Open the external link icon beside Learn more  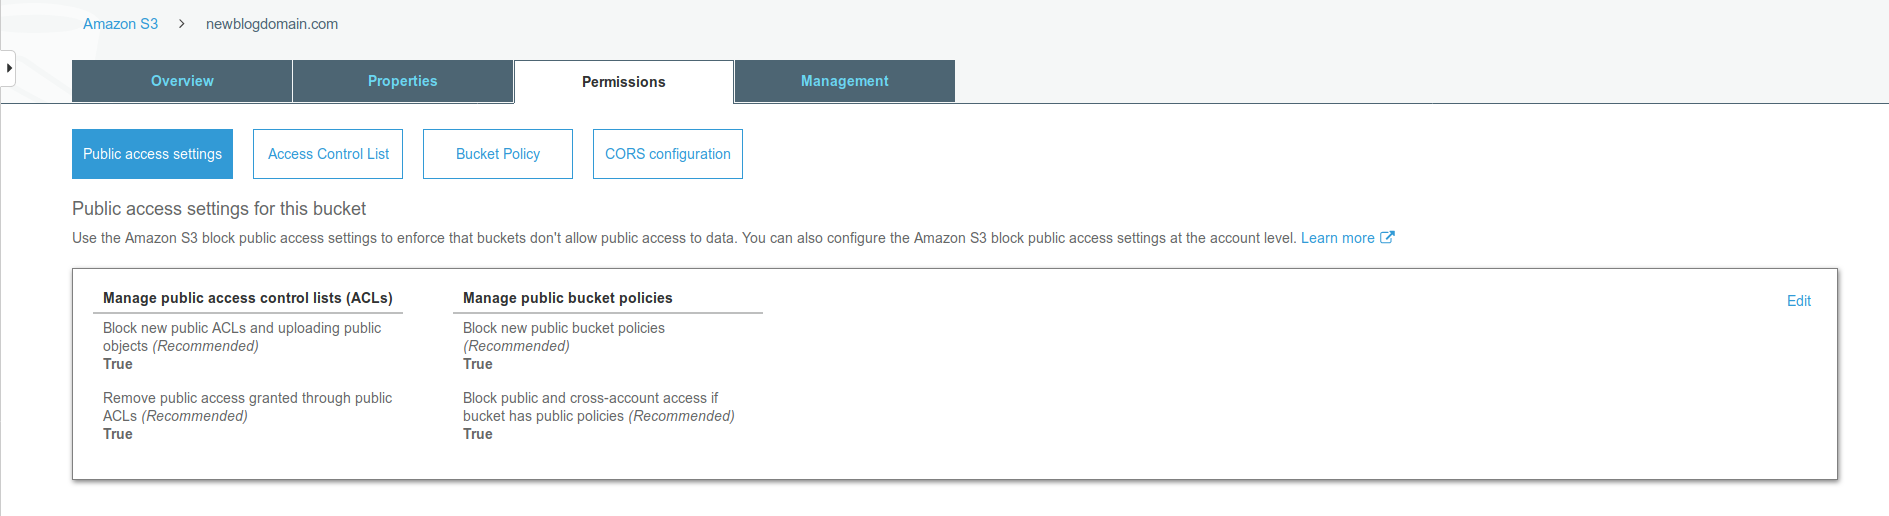click(x=1387, y=238)
